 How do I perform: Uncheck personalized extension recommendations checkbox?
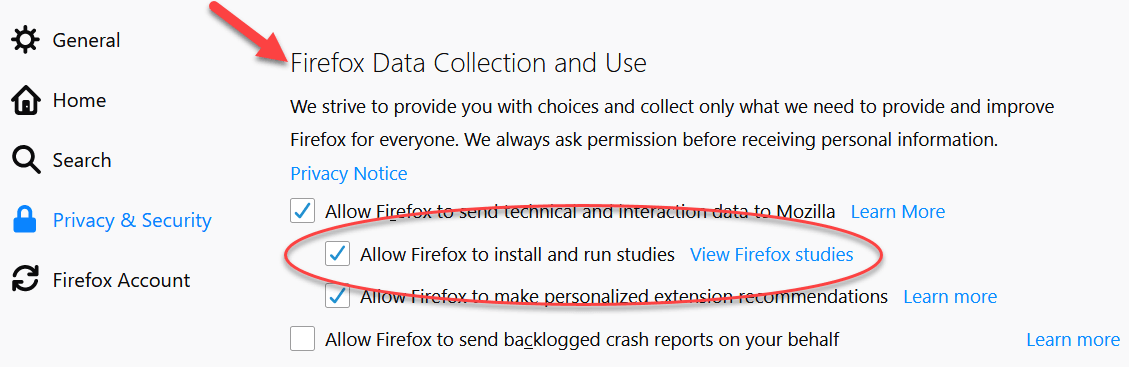coord(338,296)
